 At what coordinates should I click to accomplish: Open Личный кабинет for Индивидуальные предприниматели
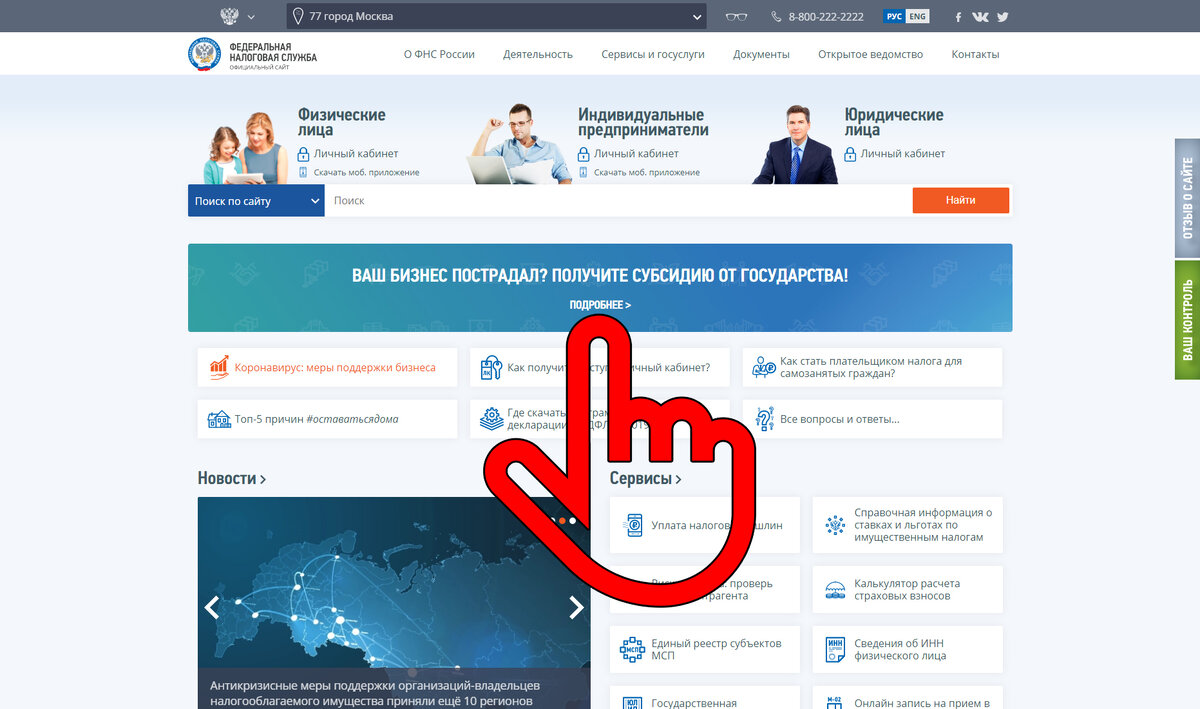pos(636,154)
